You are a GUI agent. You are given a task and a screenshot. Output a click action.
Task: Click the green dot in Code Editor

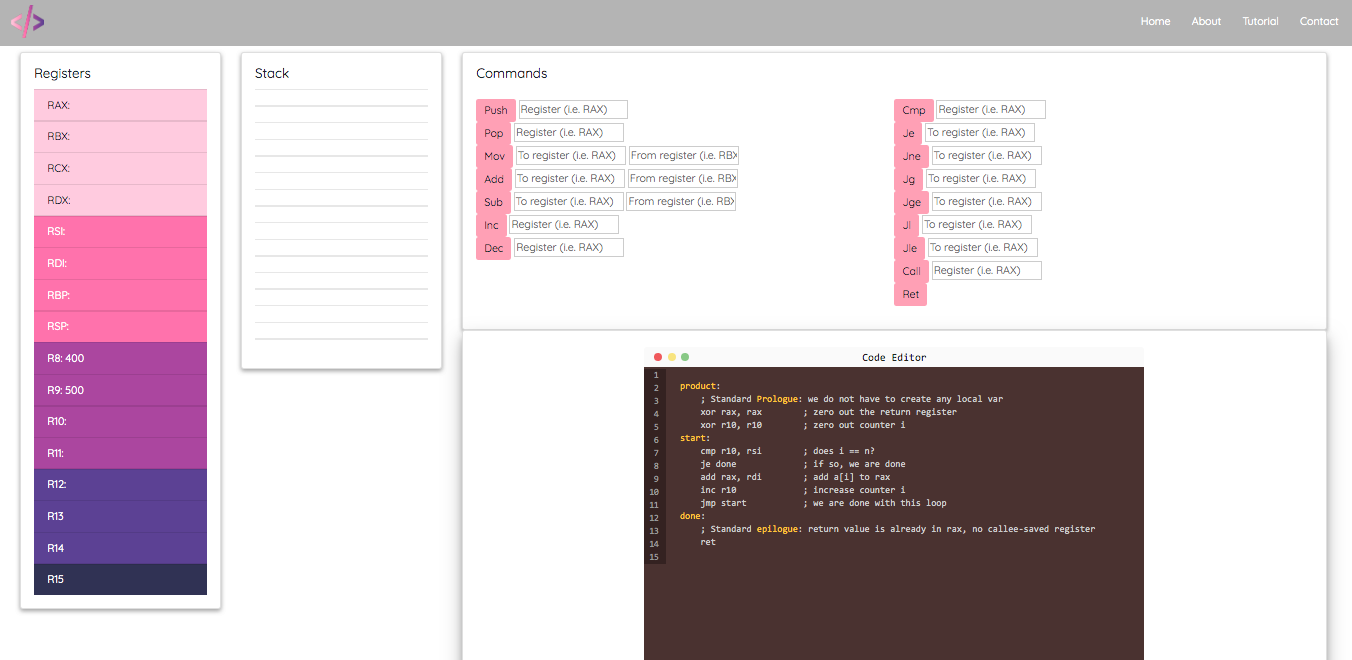click(x=685, y=357)
